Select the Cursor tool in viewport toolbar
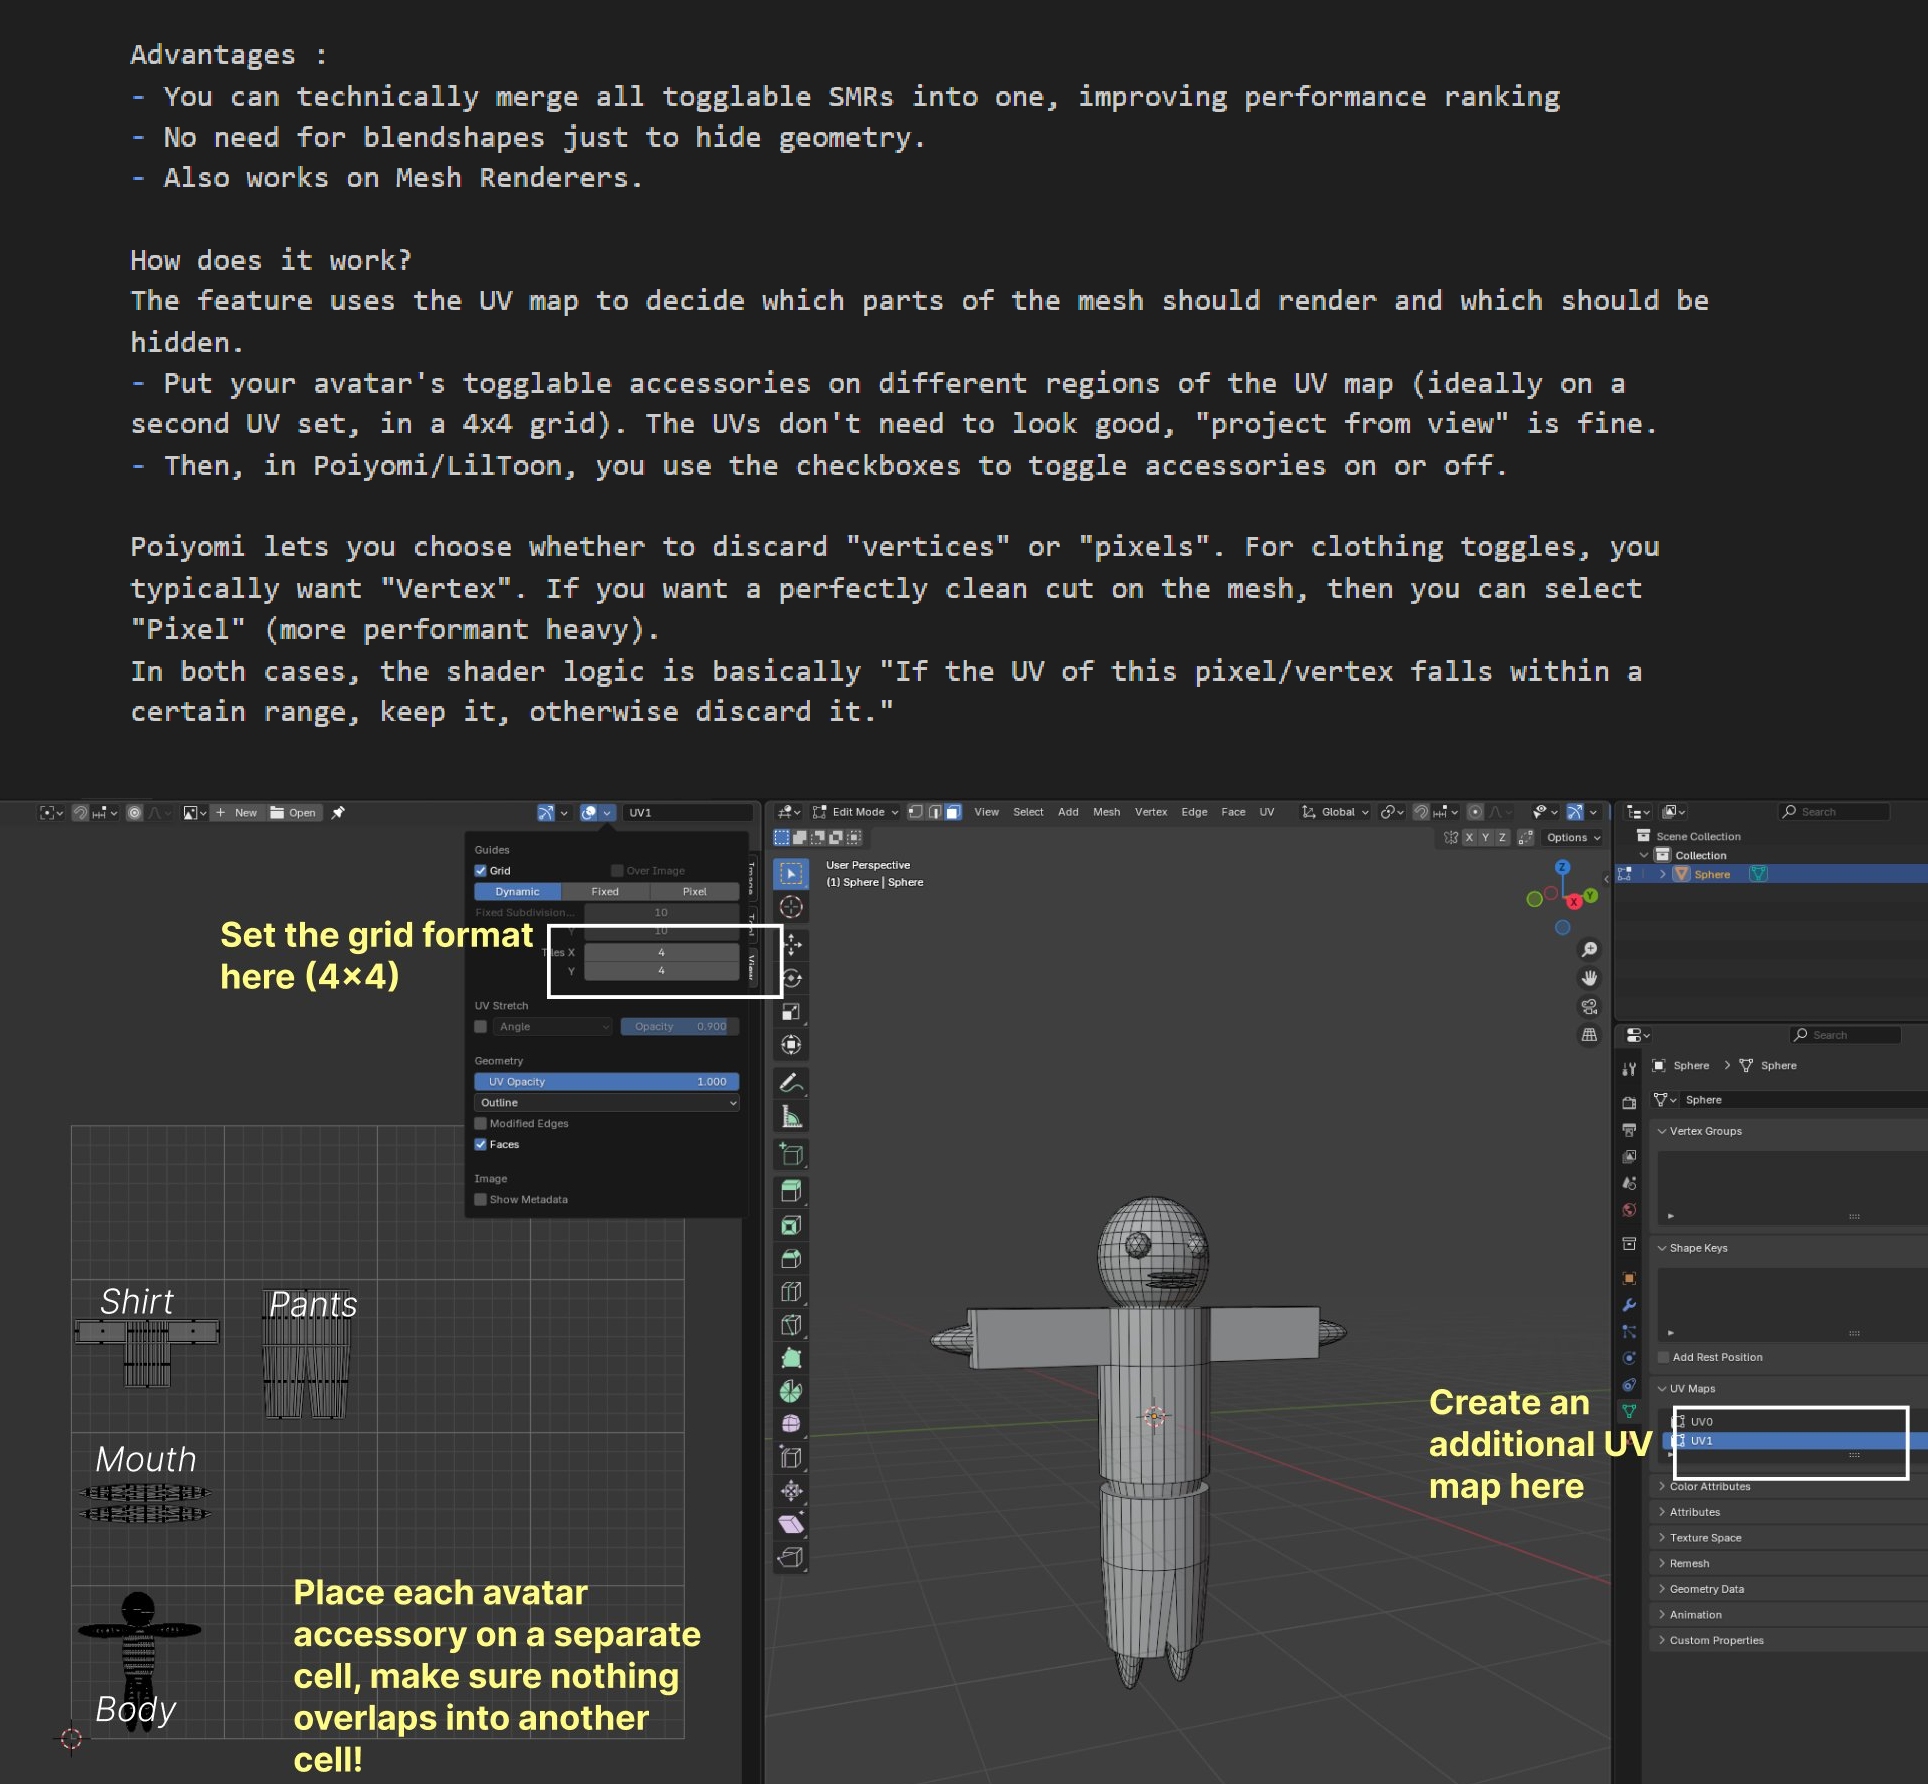 (x=791, y=907)
